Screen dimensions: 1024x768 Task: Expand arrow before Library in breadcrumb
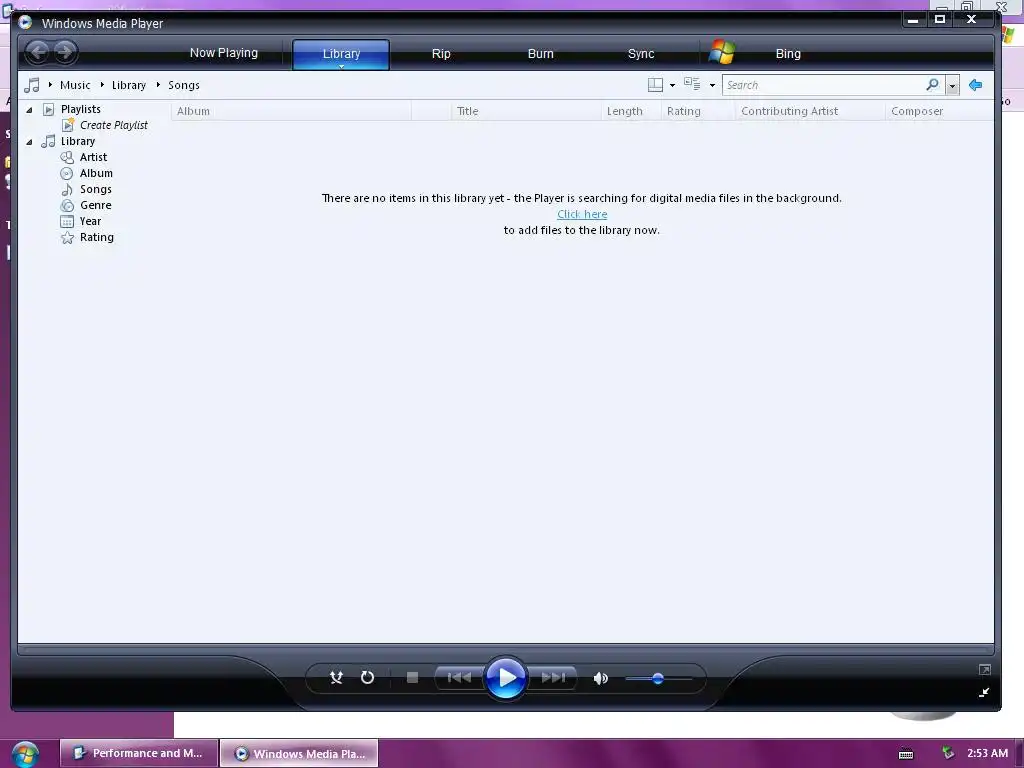click(103, 85)
